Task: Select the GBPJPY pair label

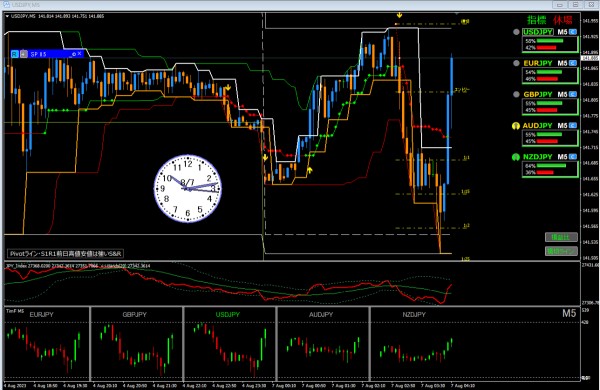Action: click(x=538, y=94)
